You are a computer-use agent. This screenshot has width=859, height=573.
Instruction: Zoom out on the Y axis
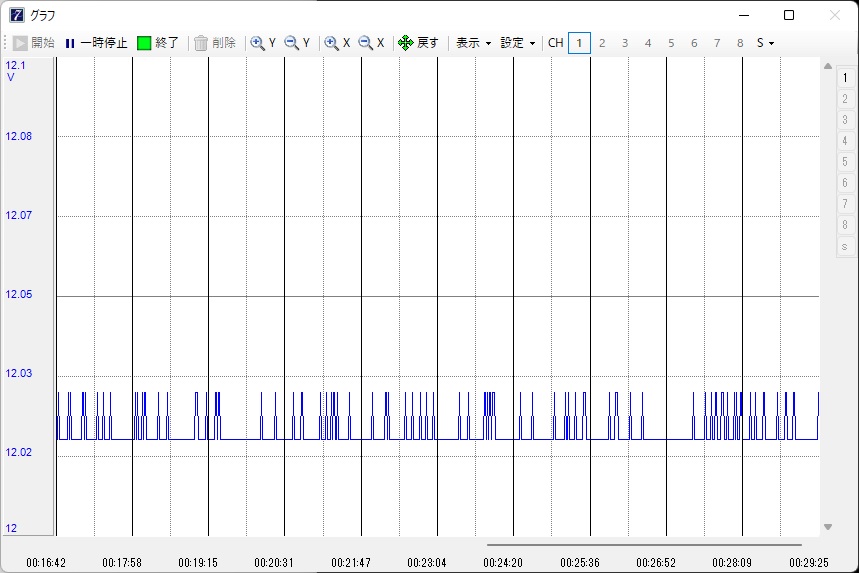(298, 43)
